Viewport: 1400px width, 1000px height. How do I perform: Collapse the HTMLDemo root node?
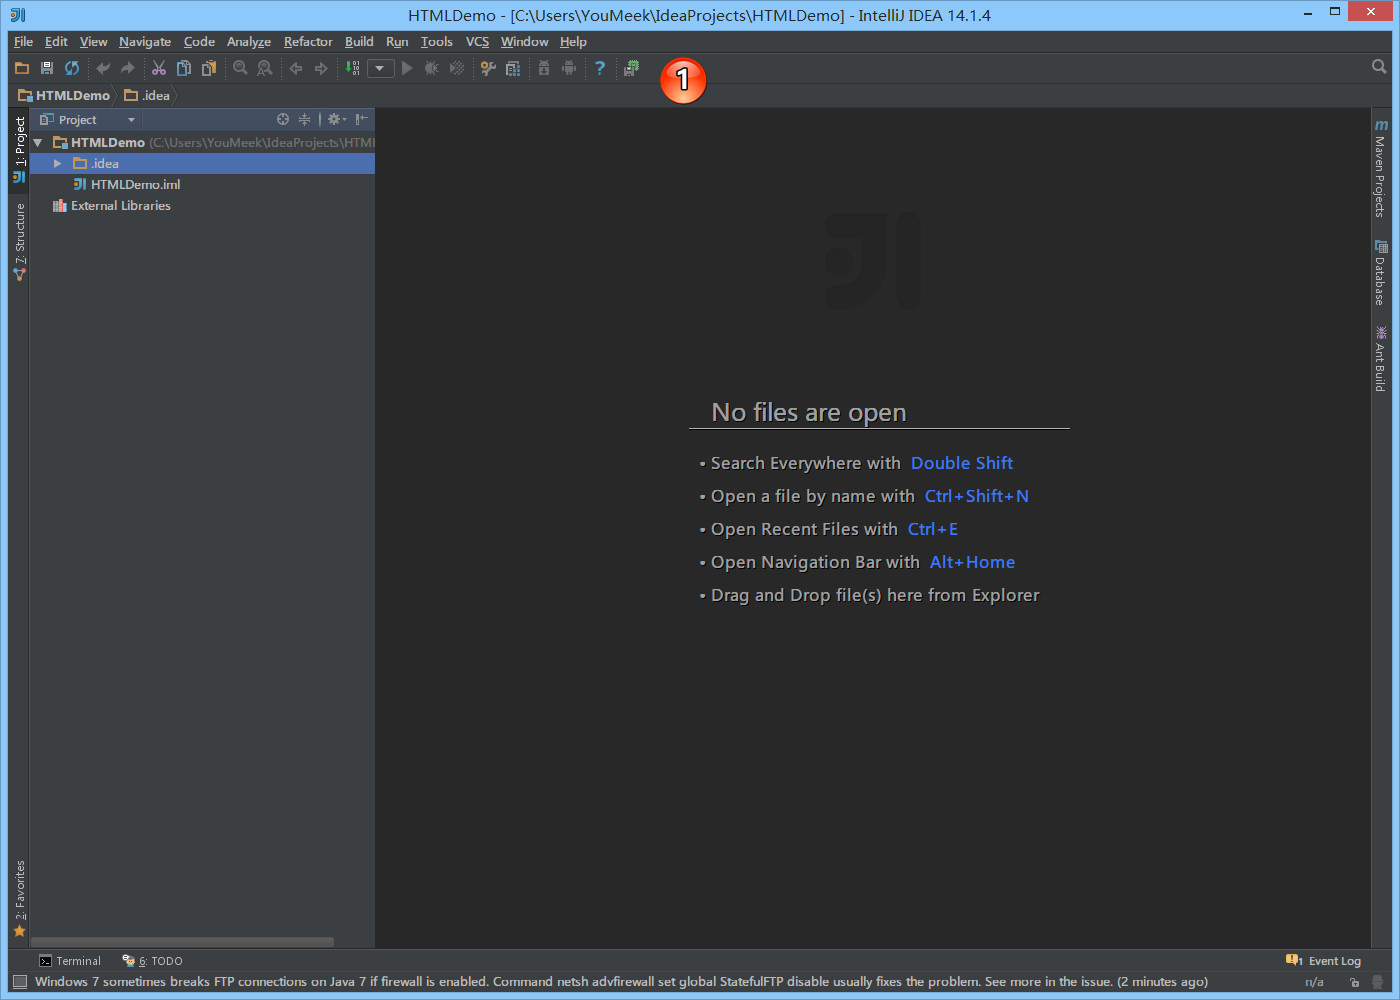pos(37,142)
